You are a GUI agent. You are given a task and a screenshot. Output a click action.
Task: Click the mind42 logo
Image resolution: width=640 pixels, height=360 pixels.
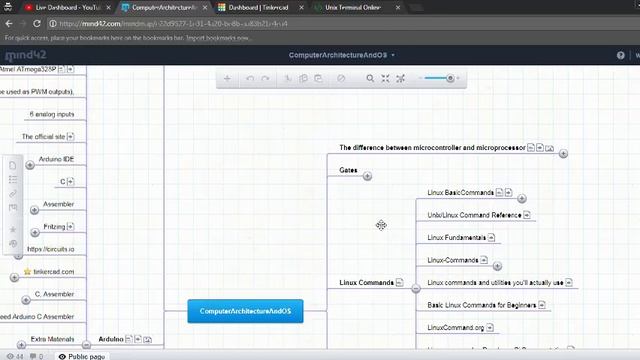tap(26, 56)
